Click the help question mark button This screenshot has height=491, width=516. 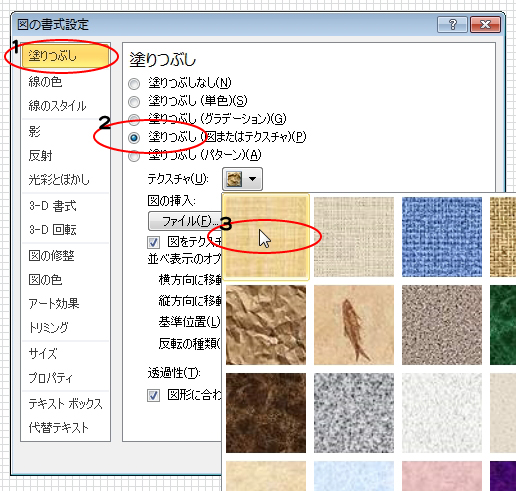[452, 24]
